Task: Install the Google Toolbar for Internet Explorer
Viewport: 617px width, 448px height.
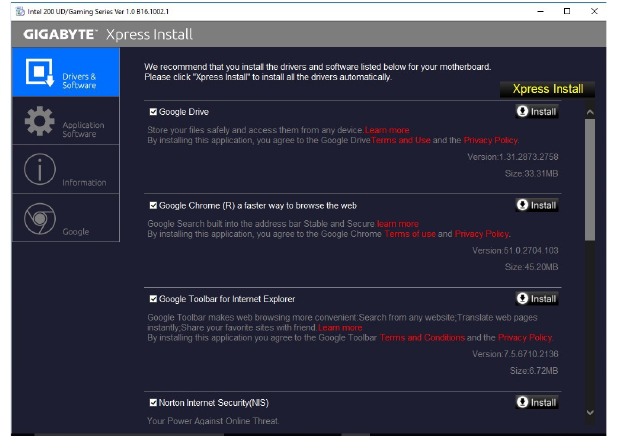Action: 537,299
